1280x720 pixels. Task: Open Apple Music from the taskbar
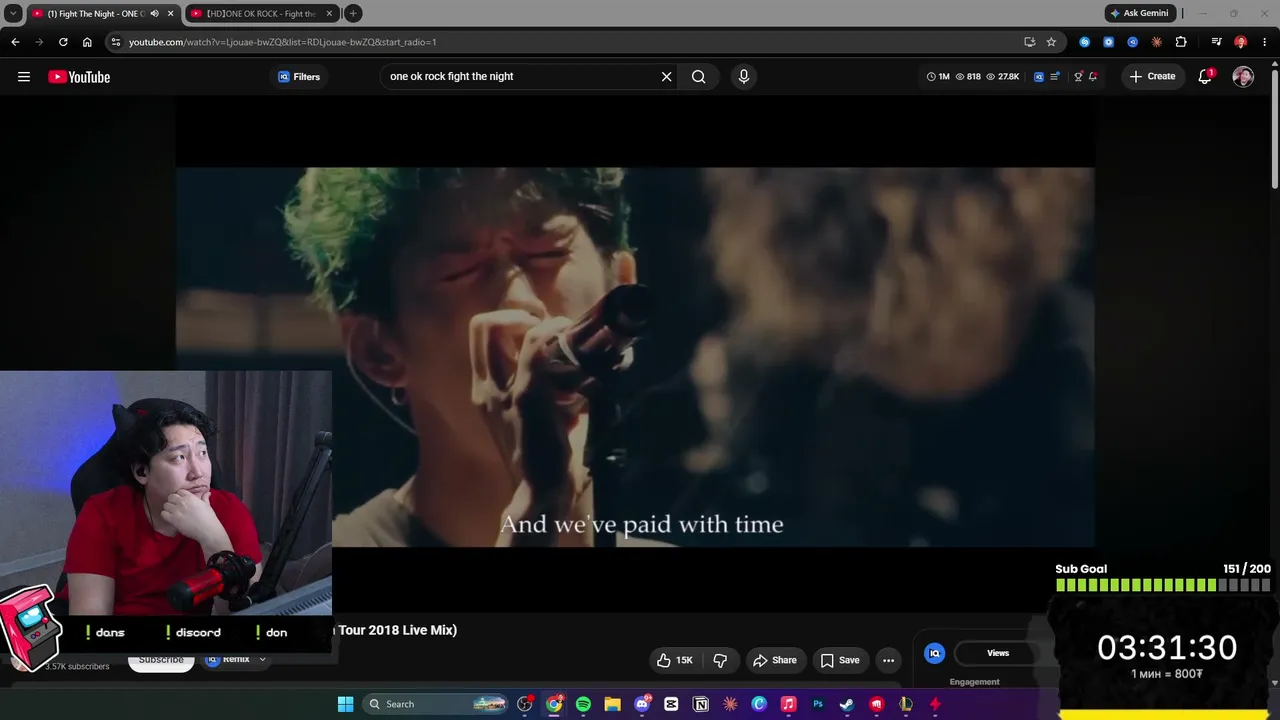[x=788, y=704]
